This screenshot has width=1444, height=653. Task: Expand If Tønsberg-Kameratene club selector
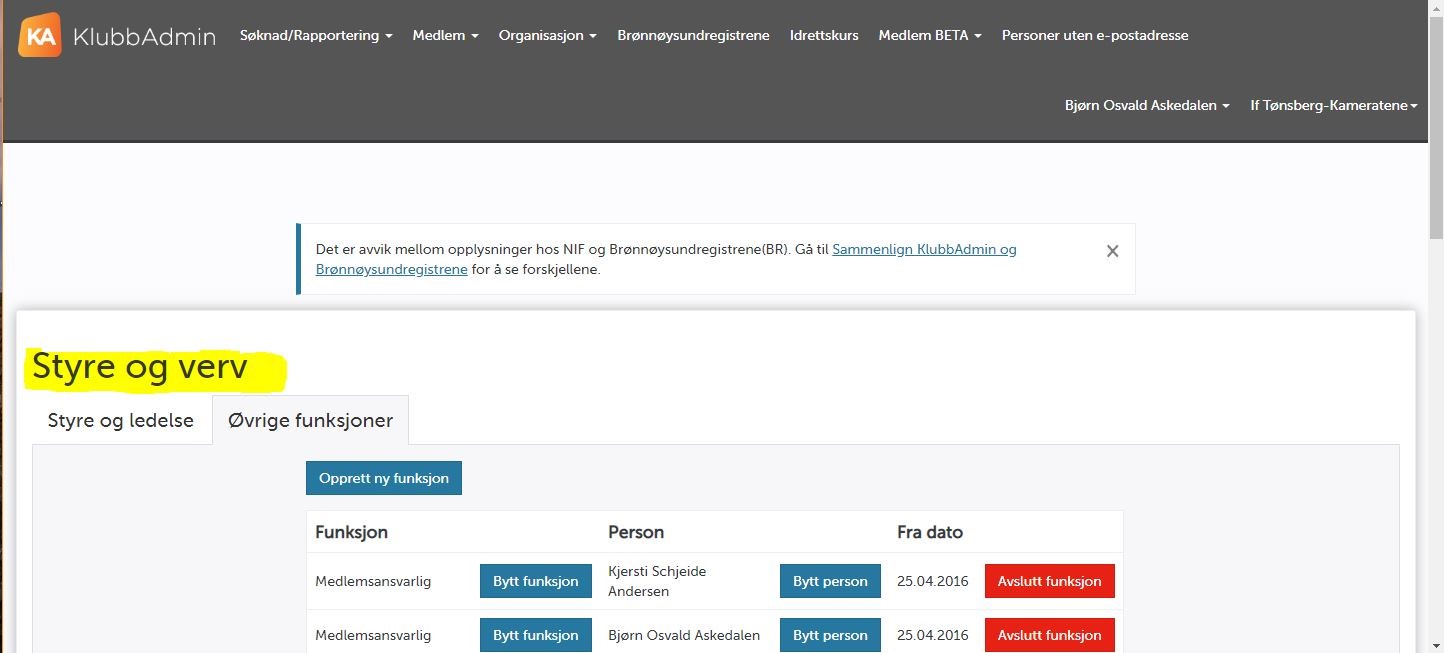click(x=1333, y=105)
